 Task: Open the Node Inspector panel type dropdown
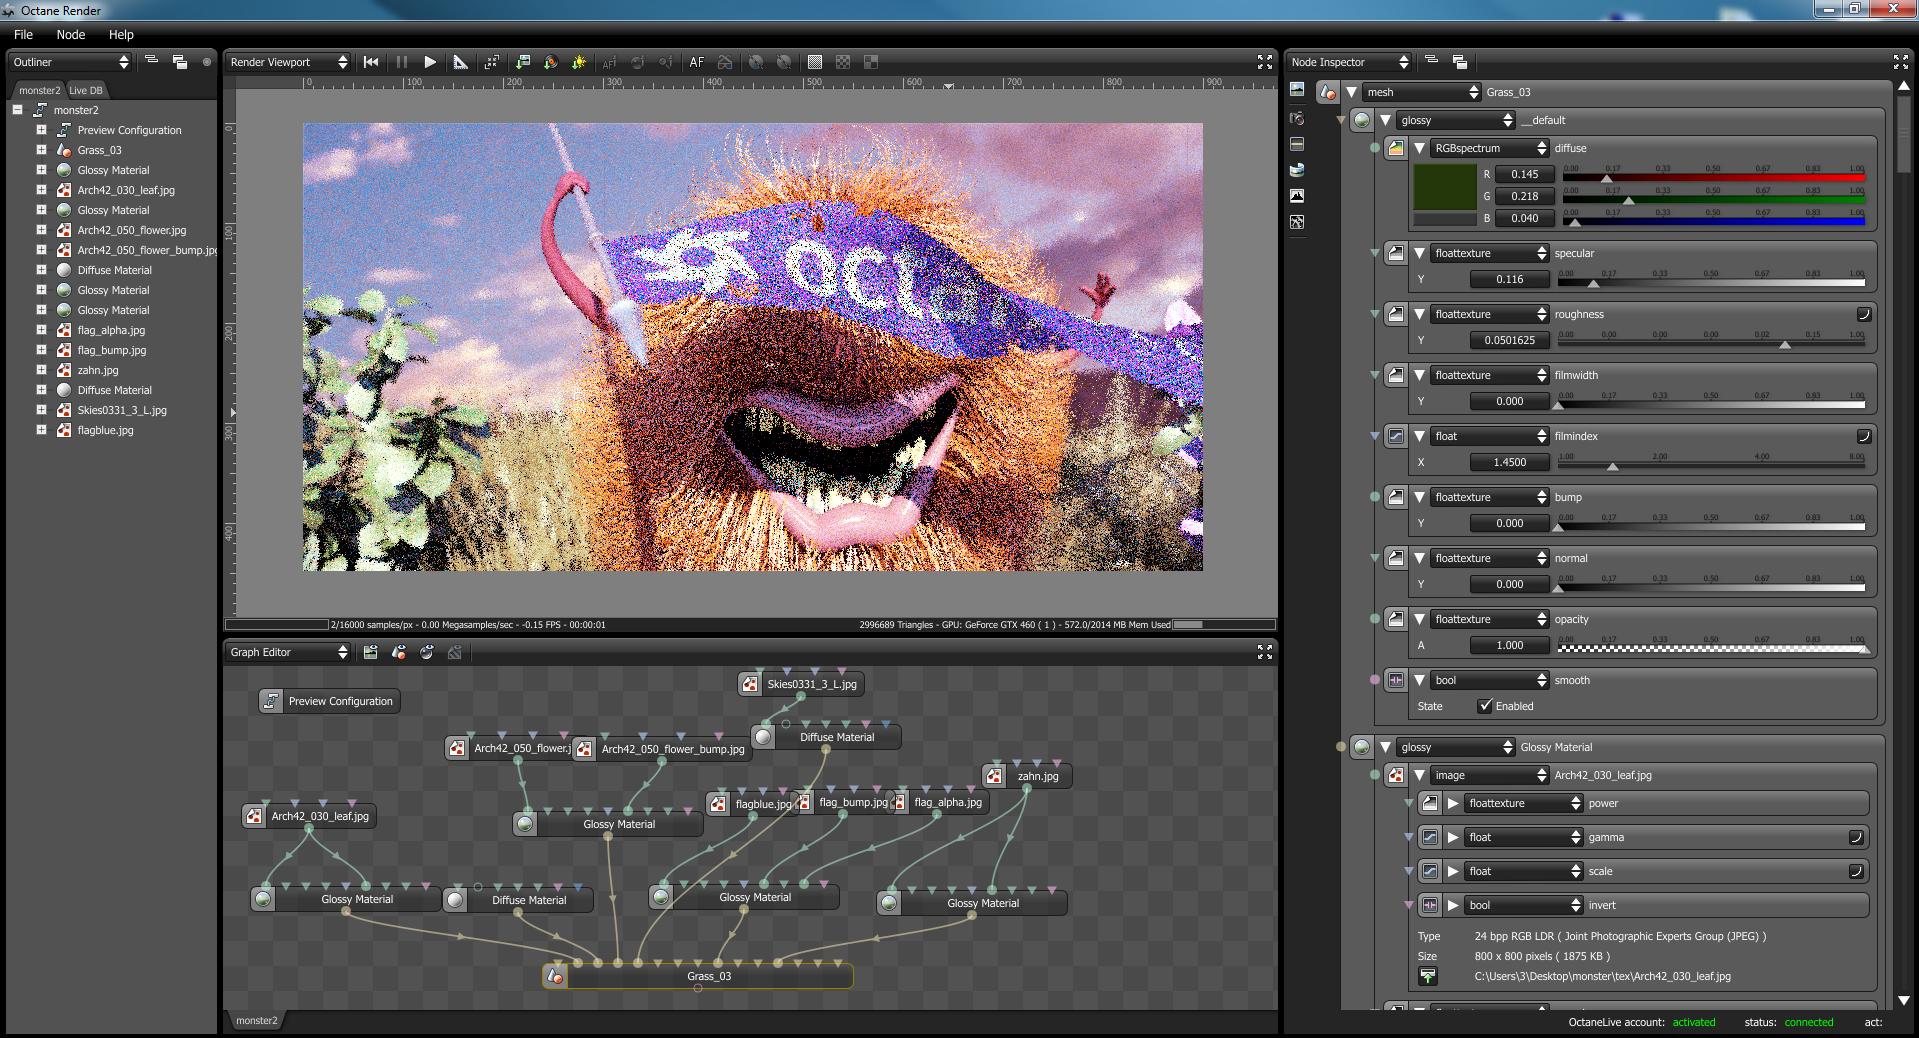1349,62
